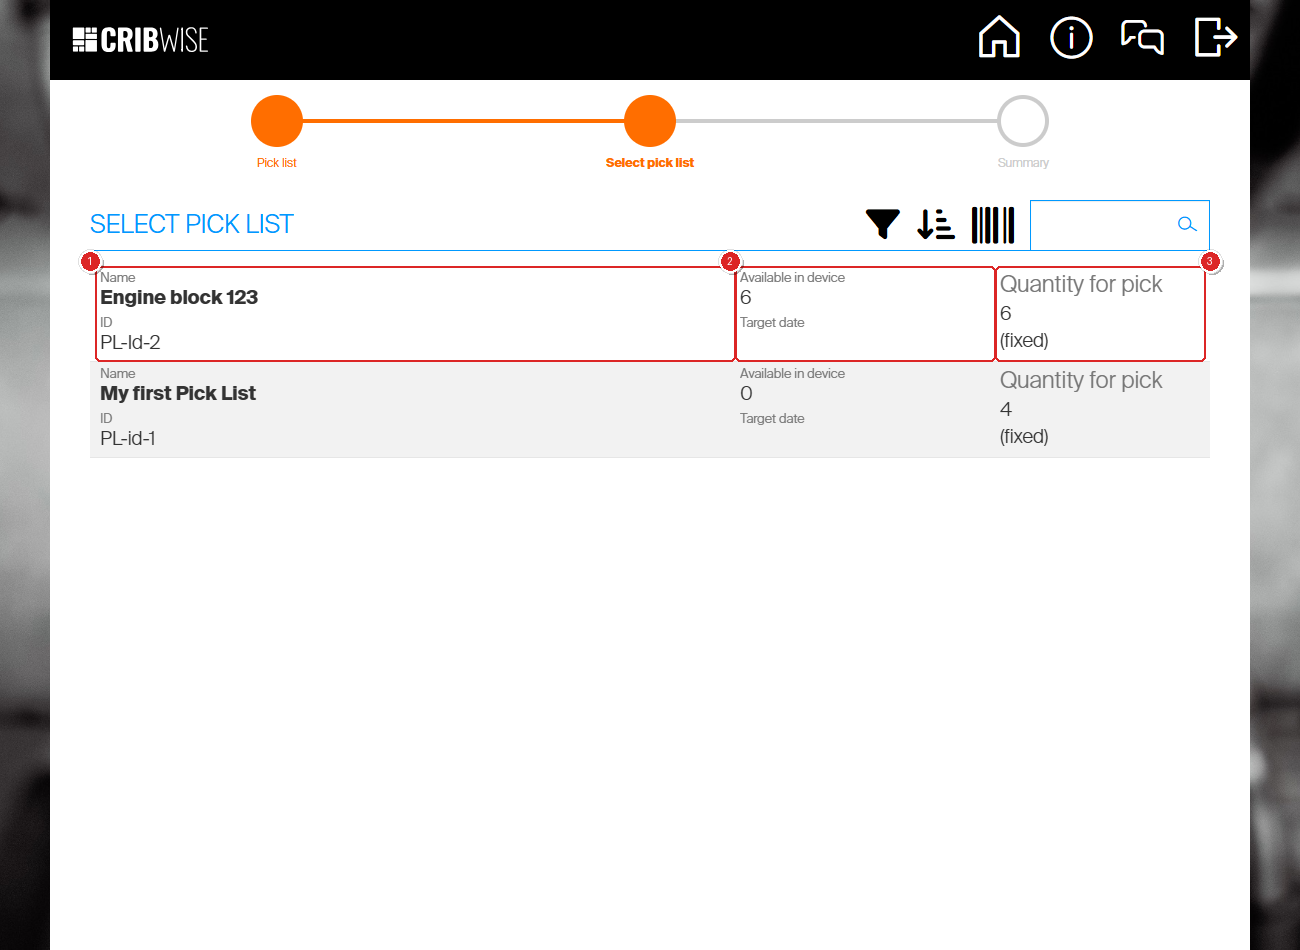The image size is (1300, 950).
Task: Go to the Home screen icon
Action: [999, 38]
